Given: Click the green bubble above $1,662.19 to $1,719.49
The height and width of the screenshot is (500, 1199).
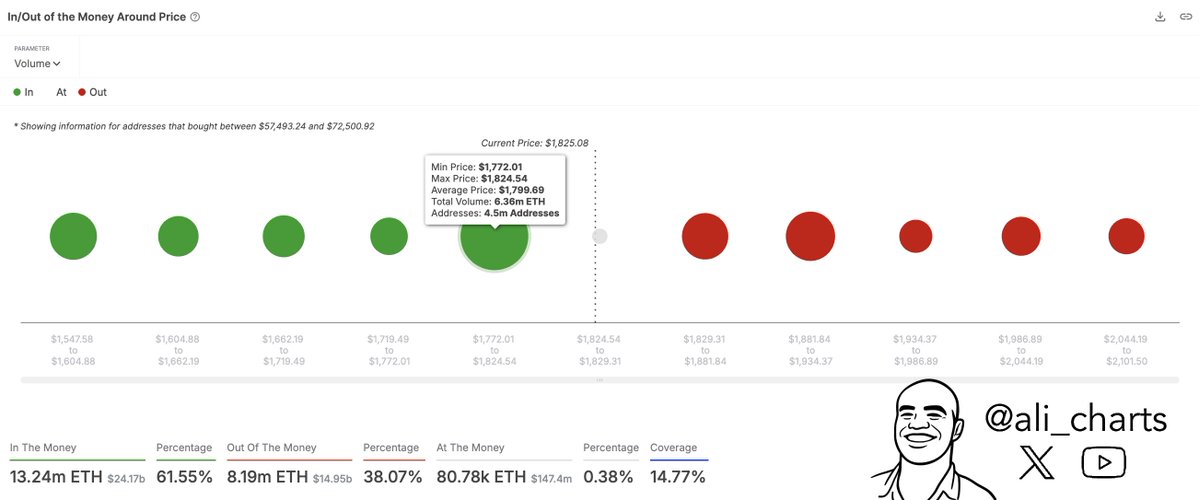Looking at the screenshot, I should pos(283,237).
